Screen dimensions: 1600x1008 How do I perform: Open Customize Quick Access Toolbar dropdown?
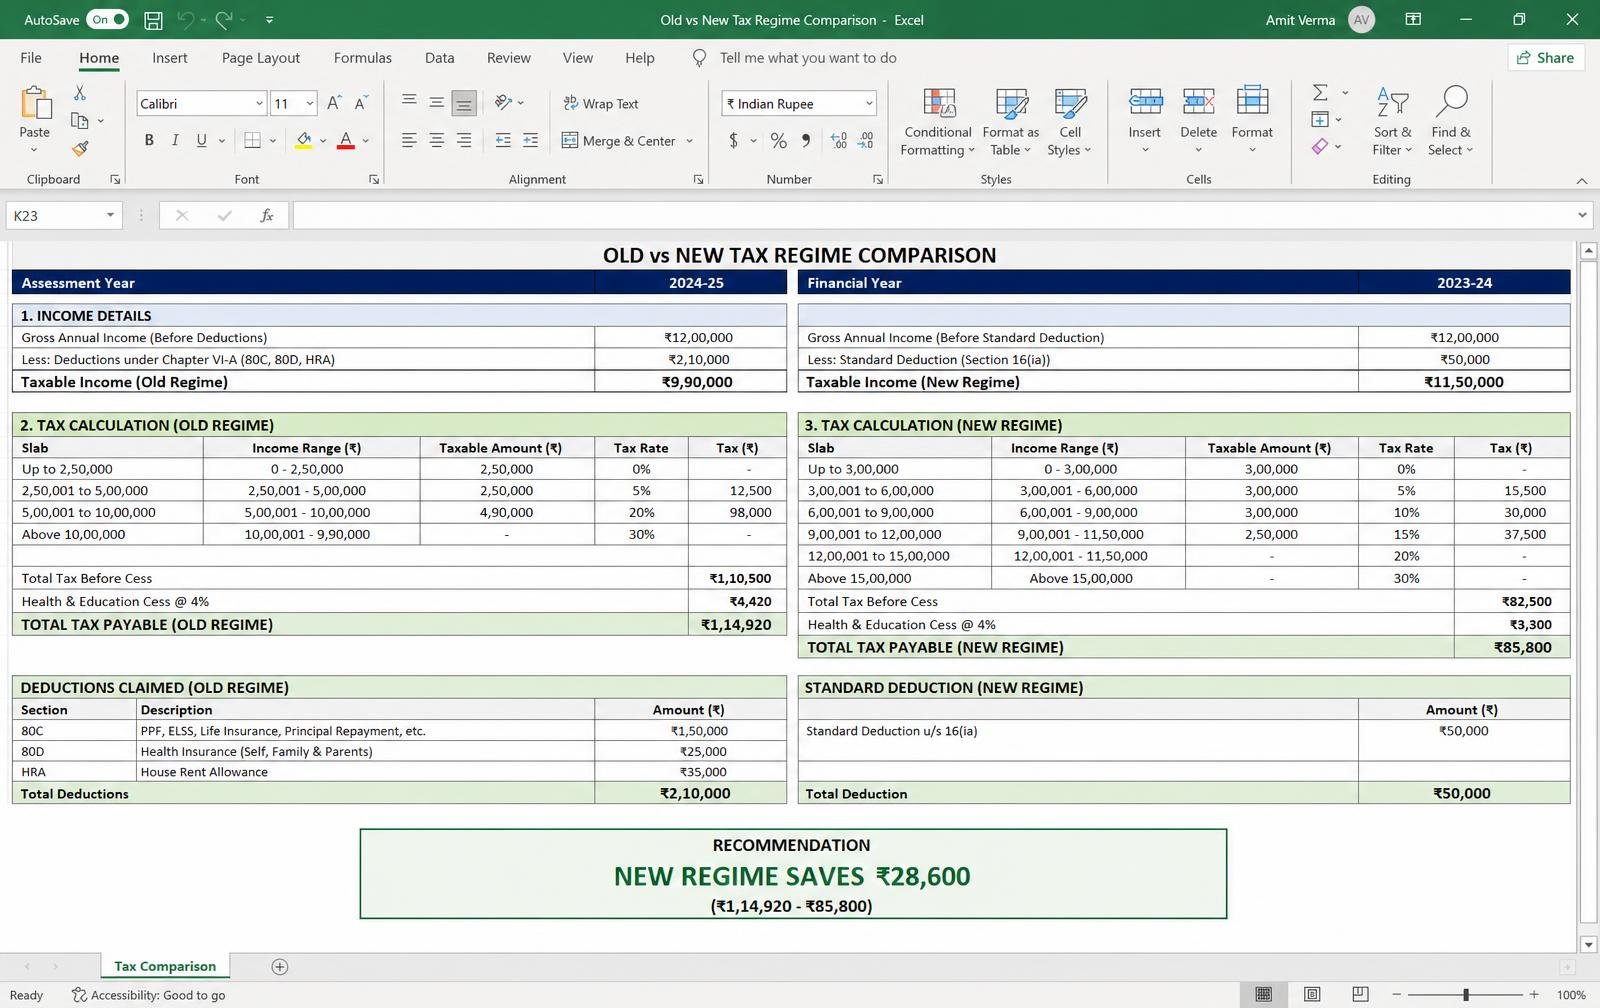[269, 20]
